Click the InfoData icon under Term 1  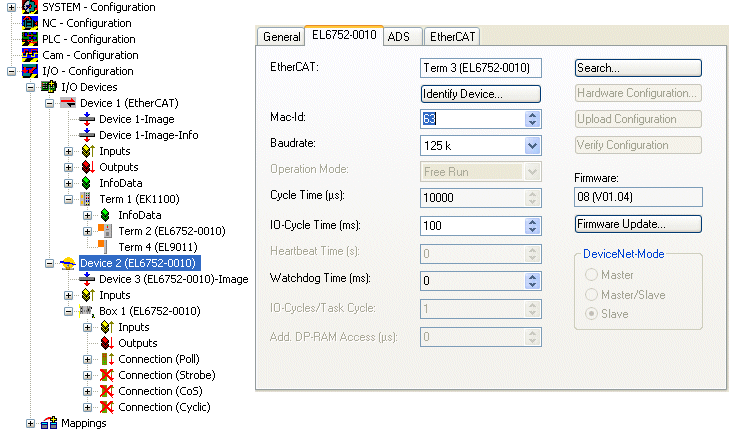[x=105, y=215]
